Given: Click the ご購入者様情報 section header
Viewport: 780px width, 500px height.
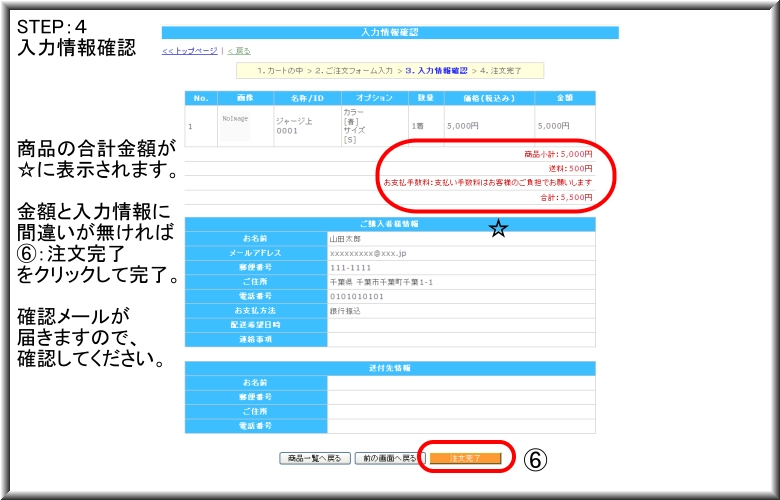Looking at the screenshot, I should [390, 223].
